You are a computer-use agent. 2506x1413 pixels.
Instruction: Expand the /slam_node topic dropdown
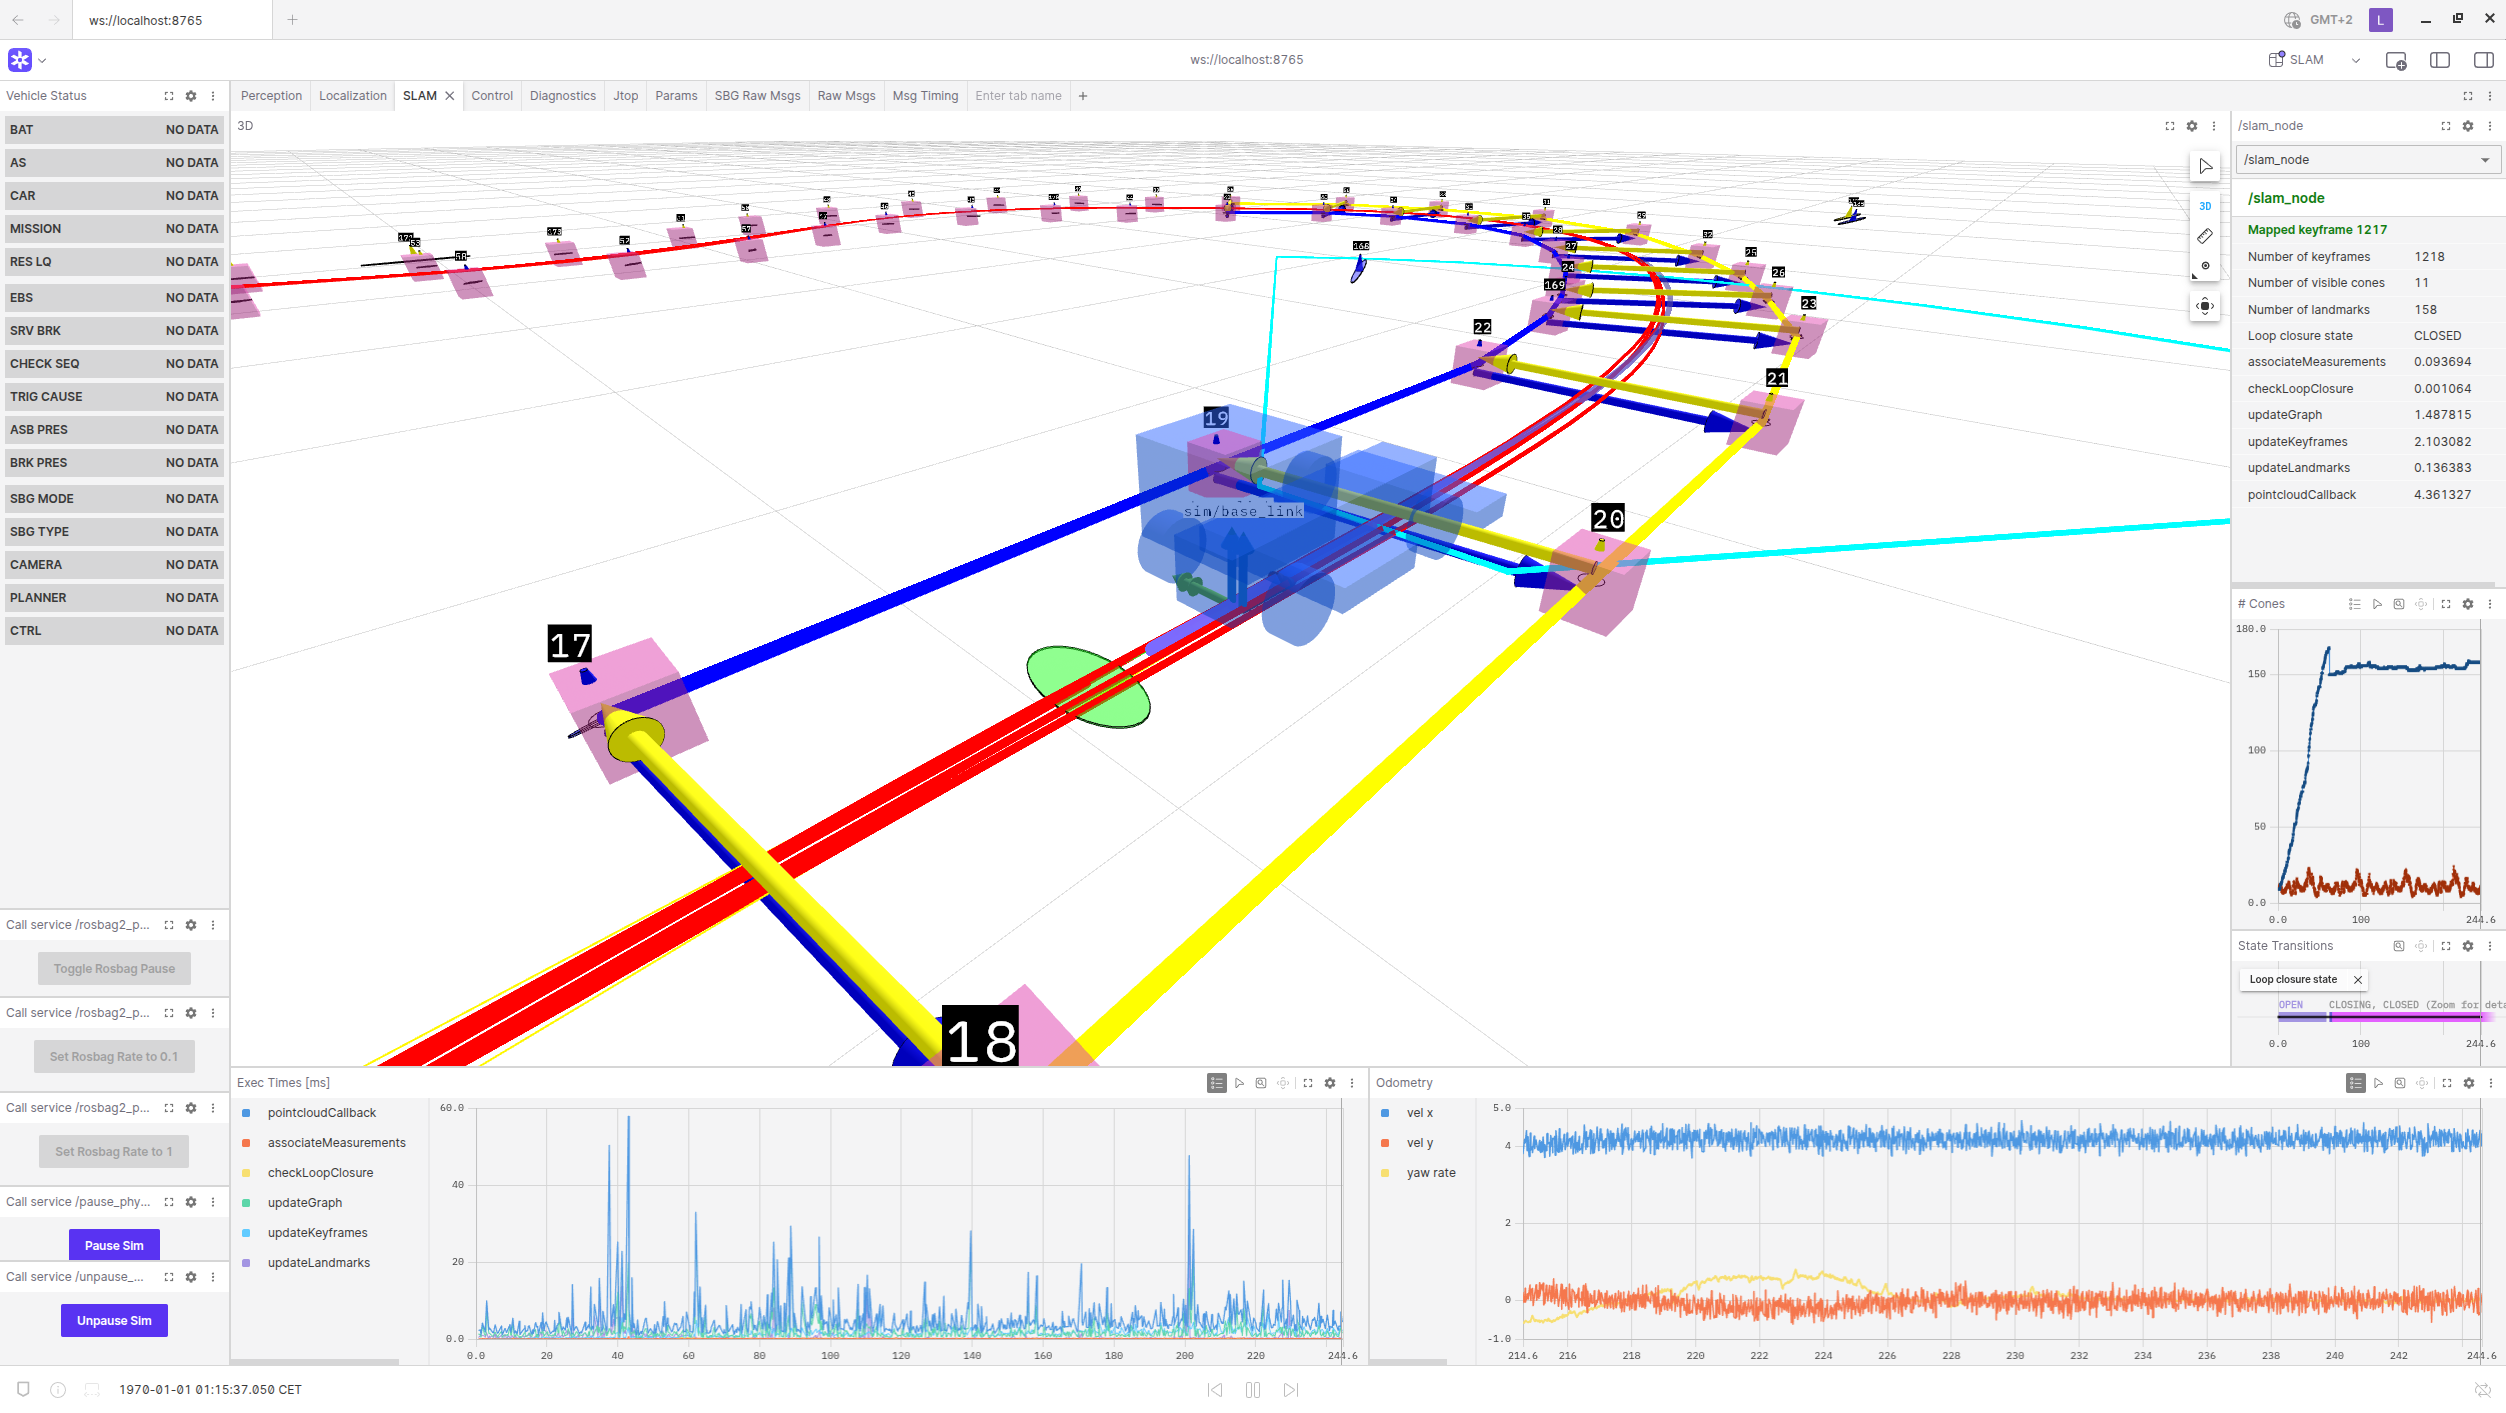coord(2368,160)
